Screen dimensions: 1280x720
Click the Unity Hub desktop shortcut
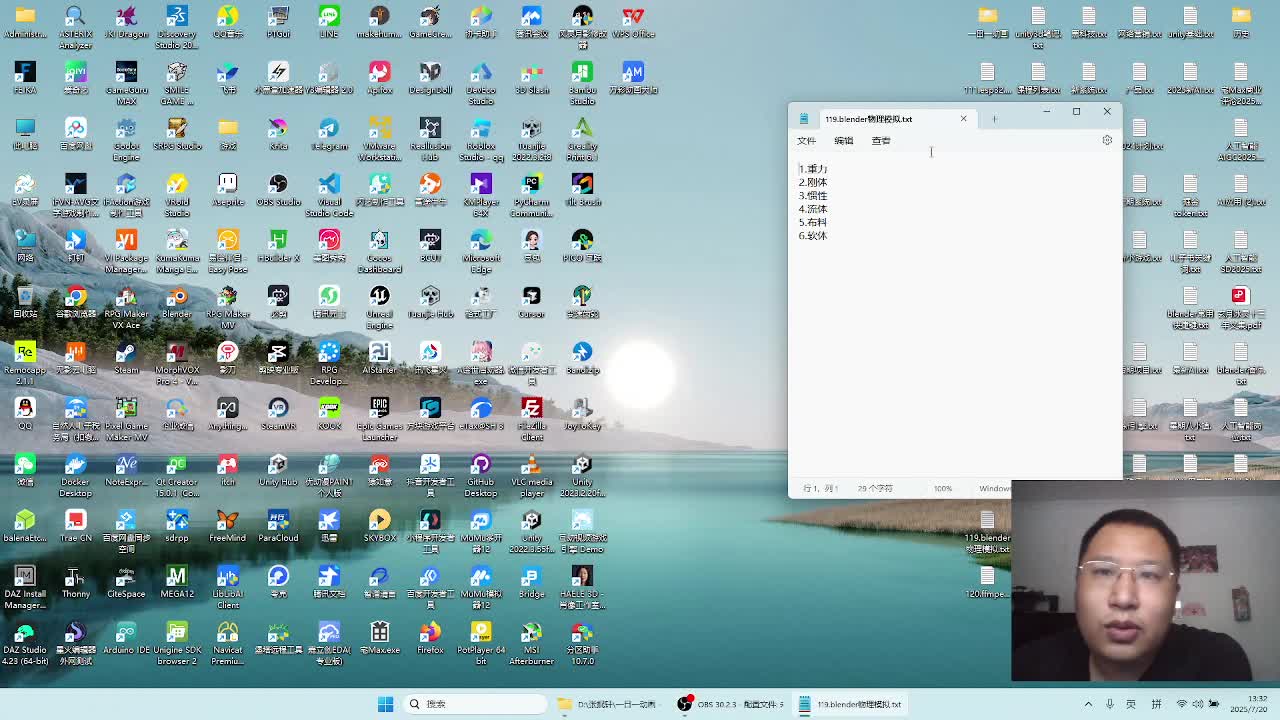[278, 466]
